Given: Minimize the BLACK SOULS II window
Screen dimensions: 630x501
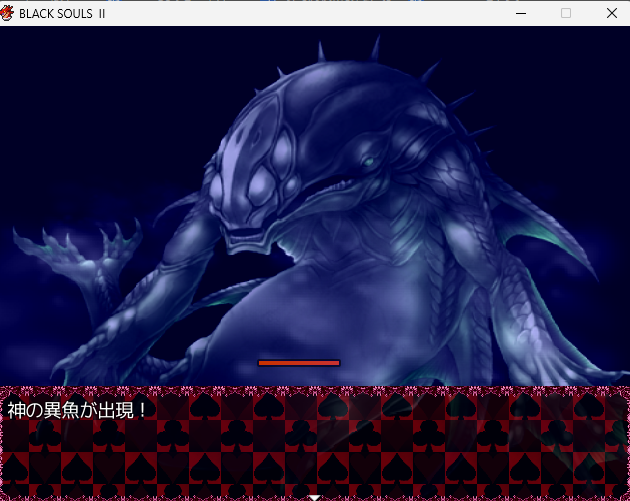Looking at the screenshot, I should click(521, 13).
